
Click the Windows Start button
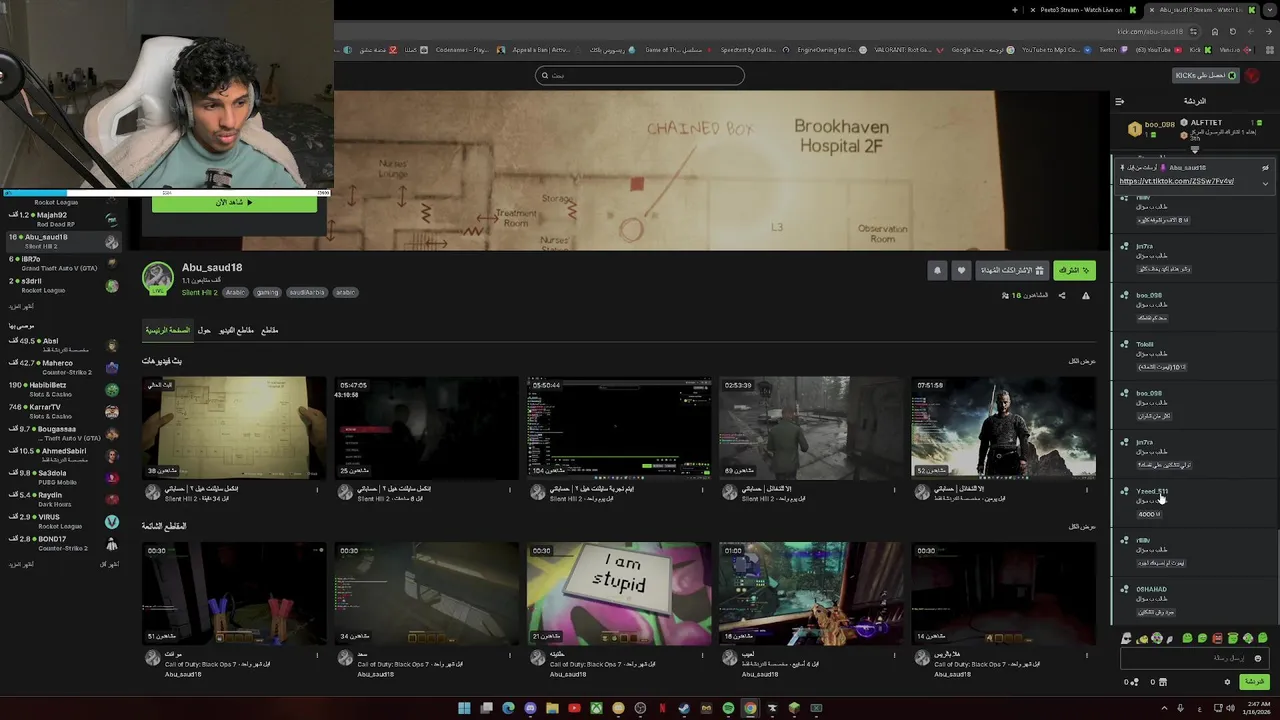click(464, 708)
